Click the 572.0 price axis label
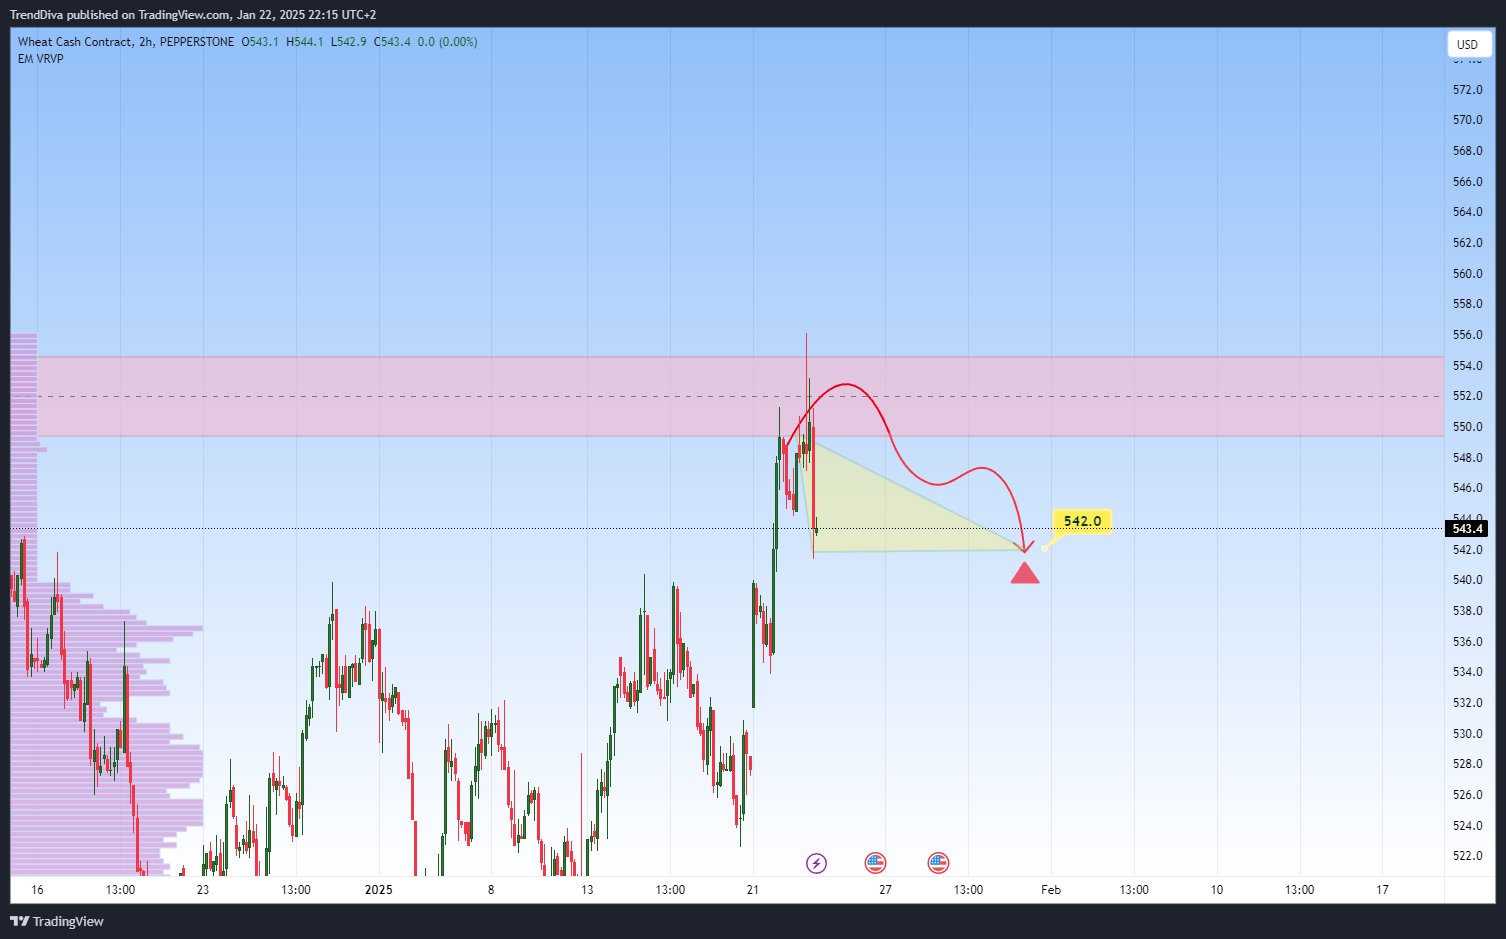Image resolution: width=1506 pixels, height=939 pixels. tap(1467, 90)
